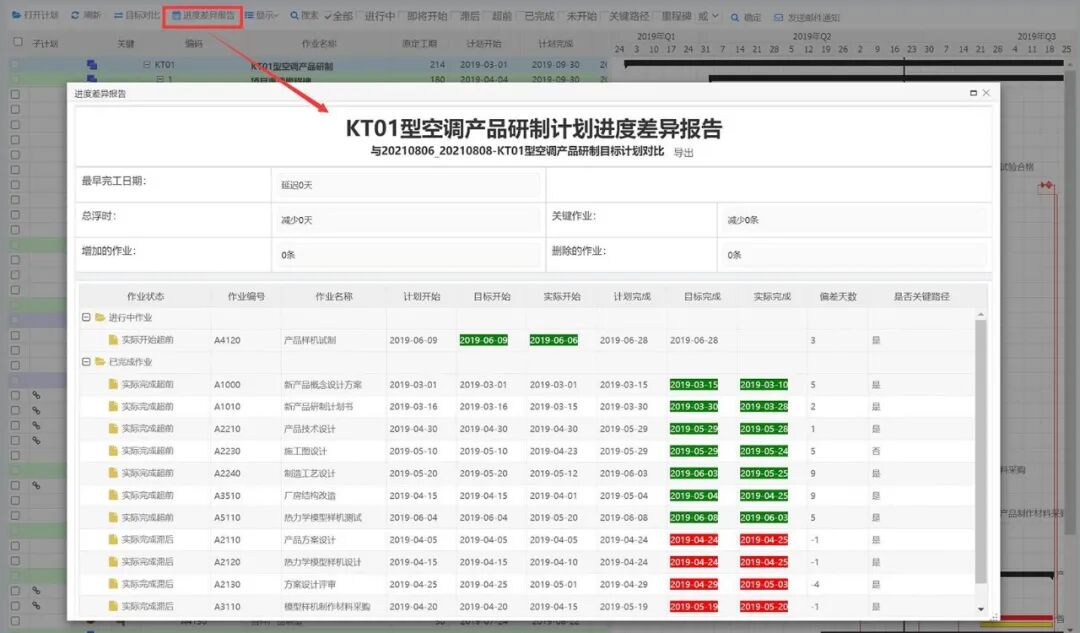Expand the KT01 plan tree node

click(x=147, y=63)
